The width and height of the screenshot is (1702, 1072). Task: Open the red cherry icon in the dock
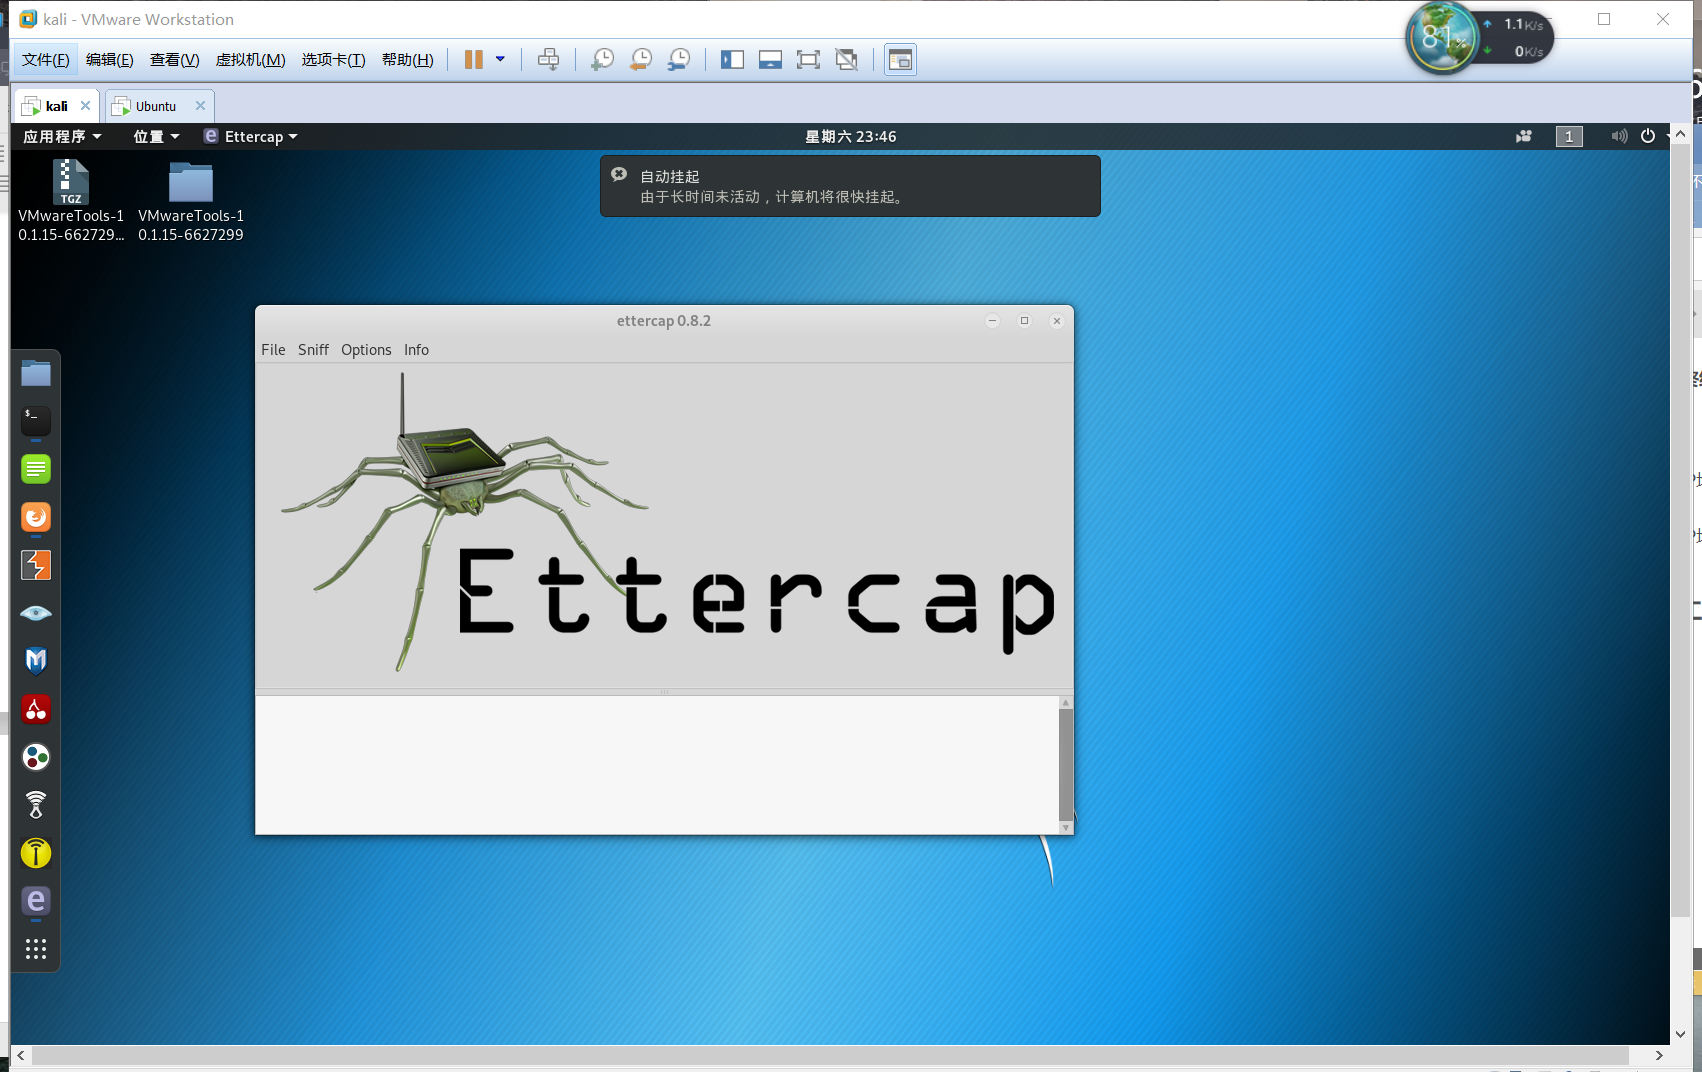(36, 709)
